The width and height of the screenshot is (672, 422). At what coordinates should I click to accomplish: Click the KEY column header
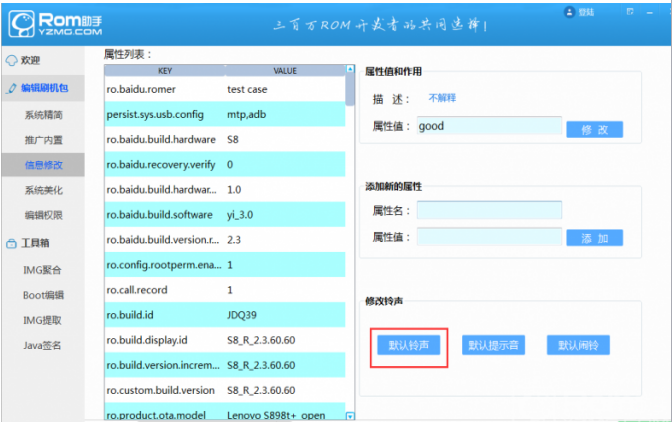coord(165,71)
